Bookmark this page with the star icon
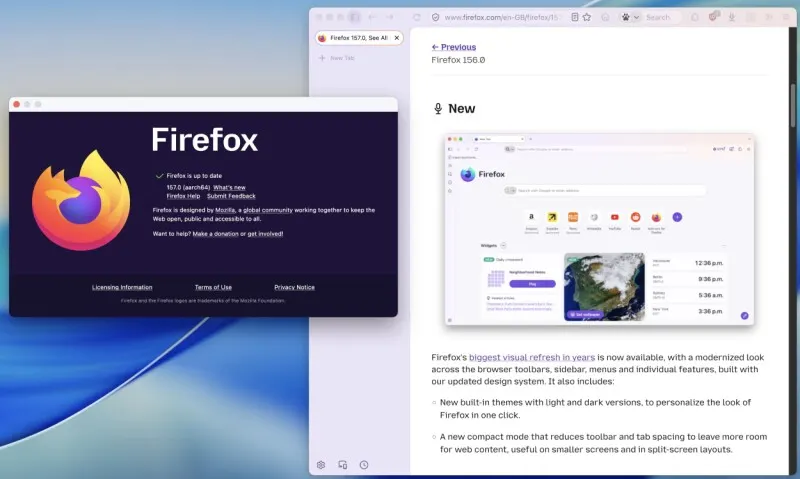 tap(587, 17)
